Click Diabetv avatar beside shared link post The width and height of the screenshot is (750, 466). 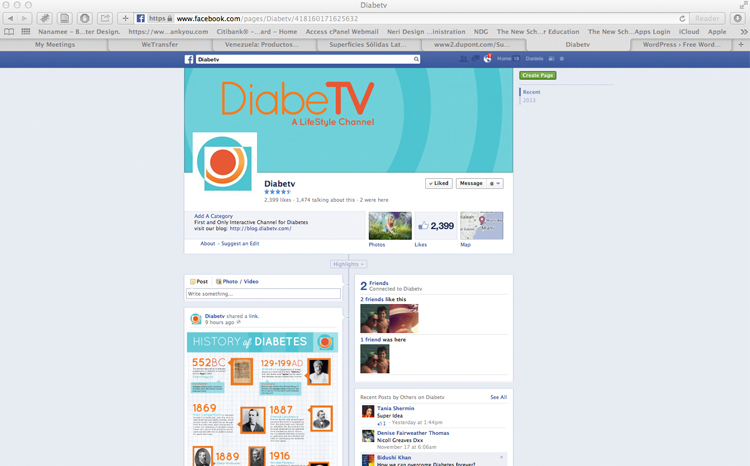(196, 319)
